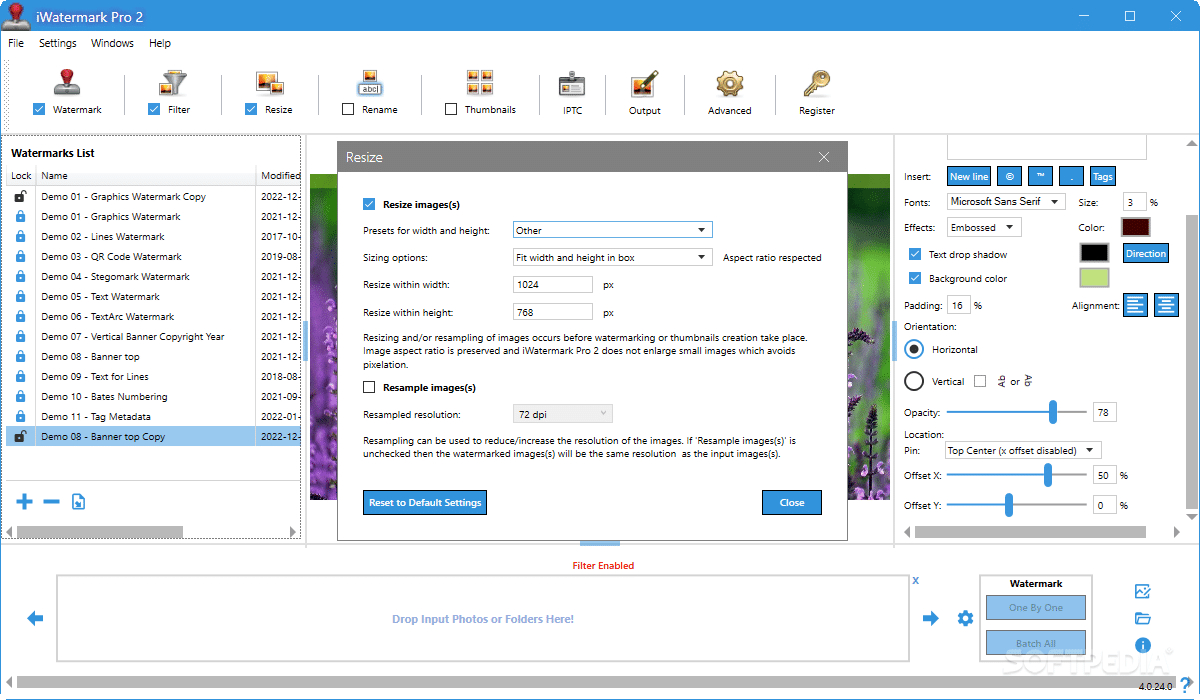This screenshot has width=1200, height=700.
Task: Clear input photos with small x
Action: tap(915, 580)
